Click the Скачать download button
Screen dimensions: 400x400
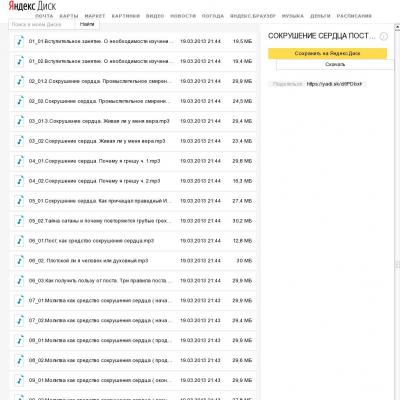click(x=335, y=64)
